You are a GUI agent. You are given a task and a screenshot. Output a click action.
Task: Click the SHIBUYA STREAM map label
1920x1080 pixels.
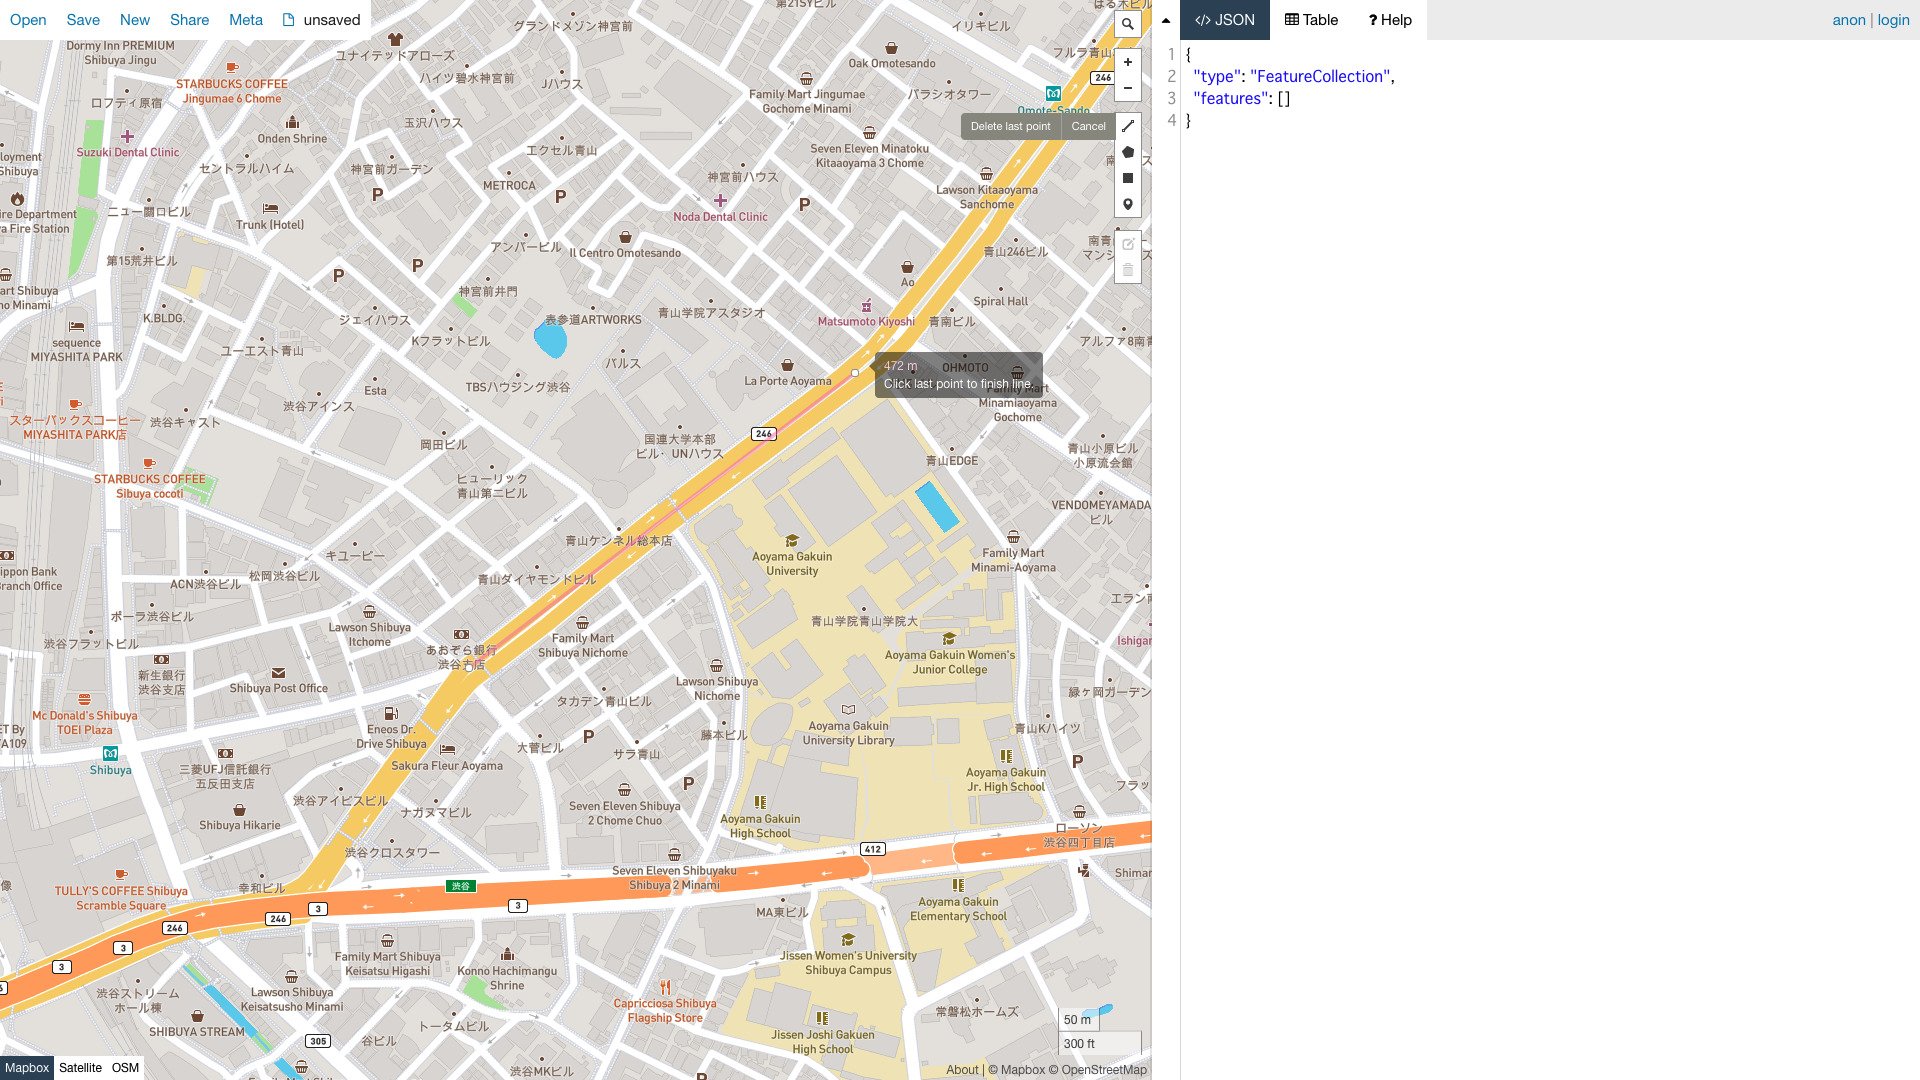pos(197,1032)
